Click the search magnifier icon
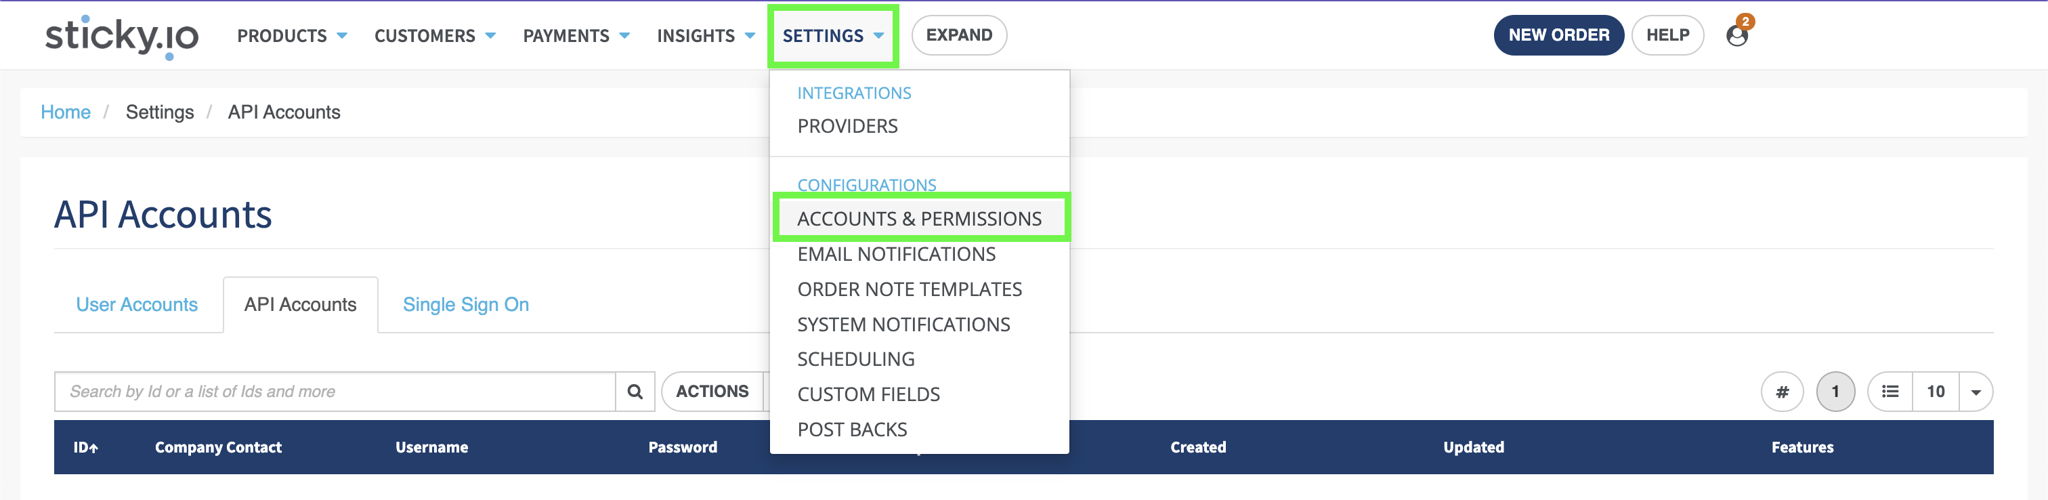The height and width of the screenshot is (500, 2048). (x=635, y=392)
